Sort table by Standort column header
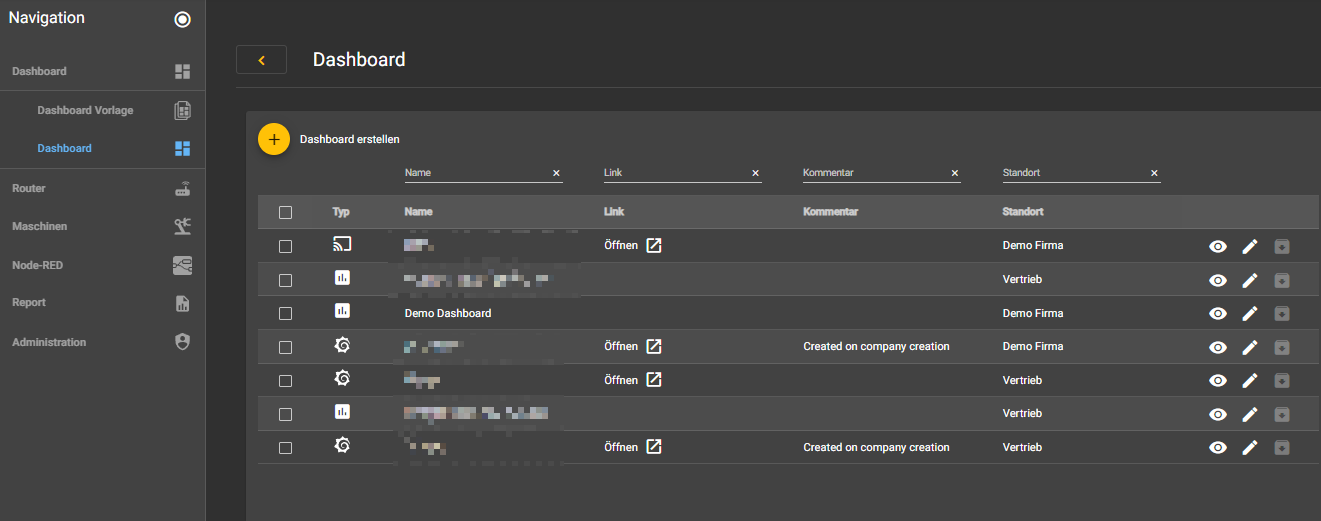The image size is (1321, 521). [1023, 212]
